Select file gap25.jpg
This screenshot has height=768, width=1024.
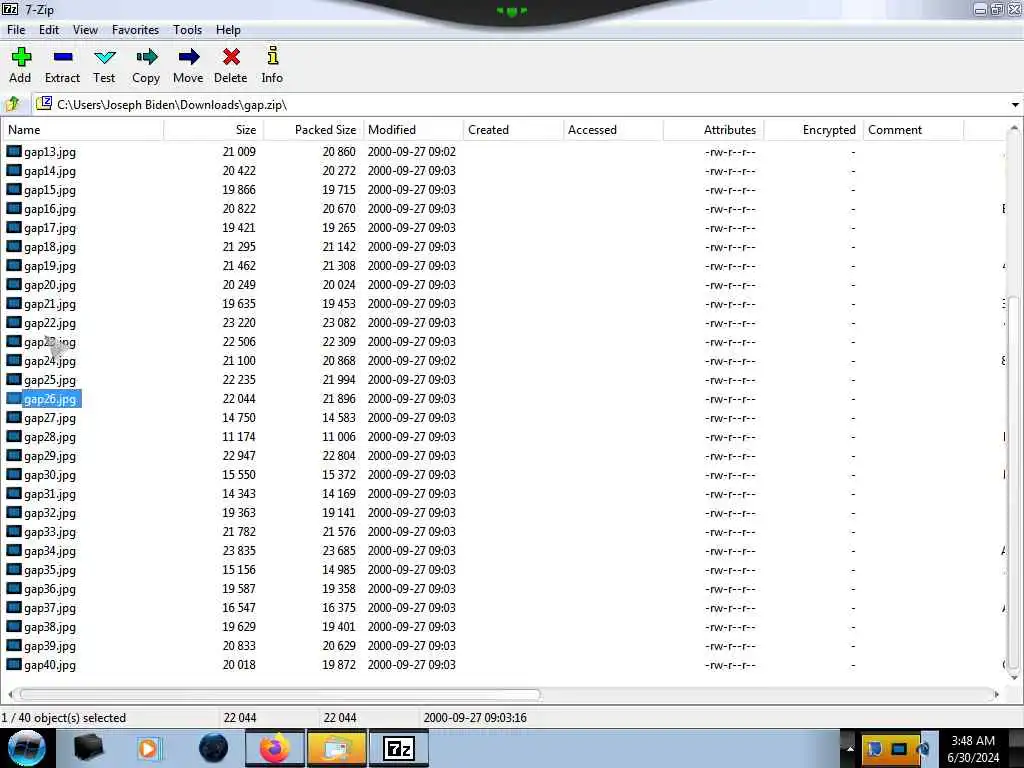[x=50, y=379]
